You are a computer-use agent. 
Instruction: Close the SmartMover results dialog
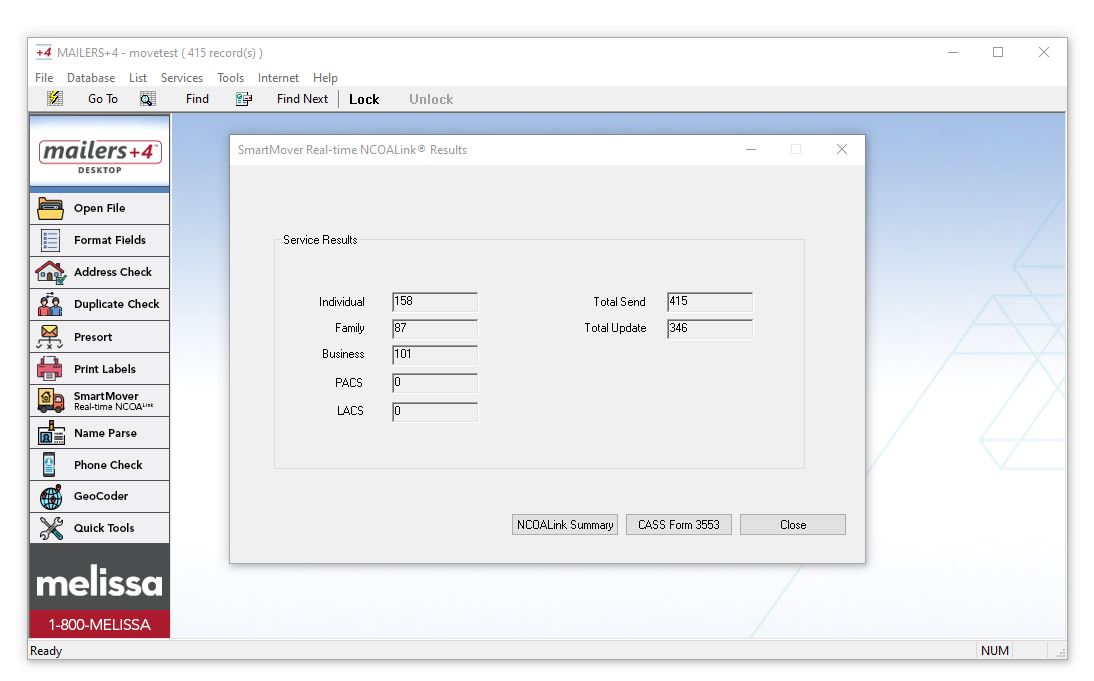[793, 525]
